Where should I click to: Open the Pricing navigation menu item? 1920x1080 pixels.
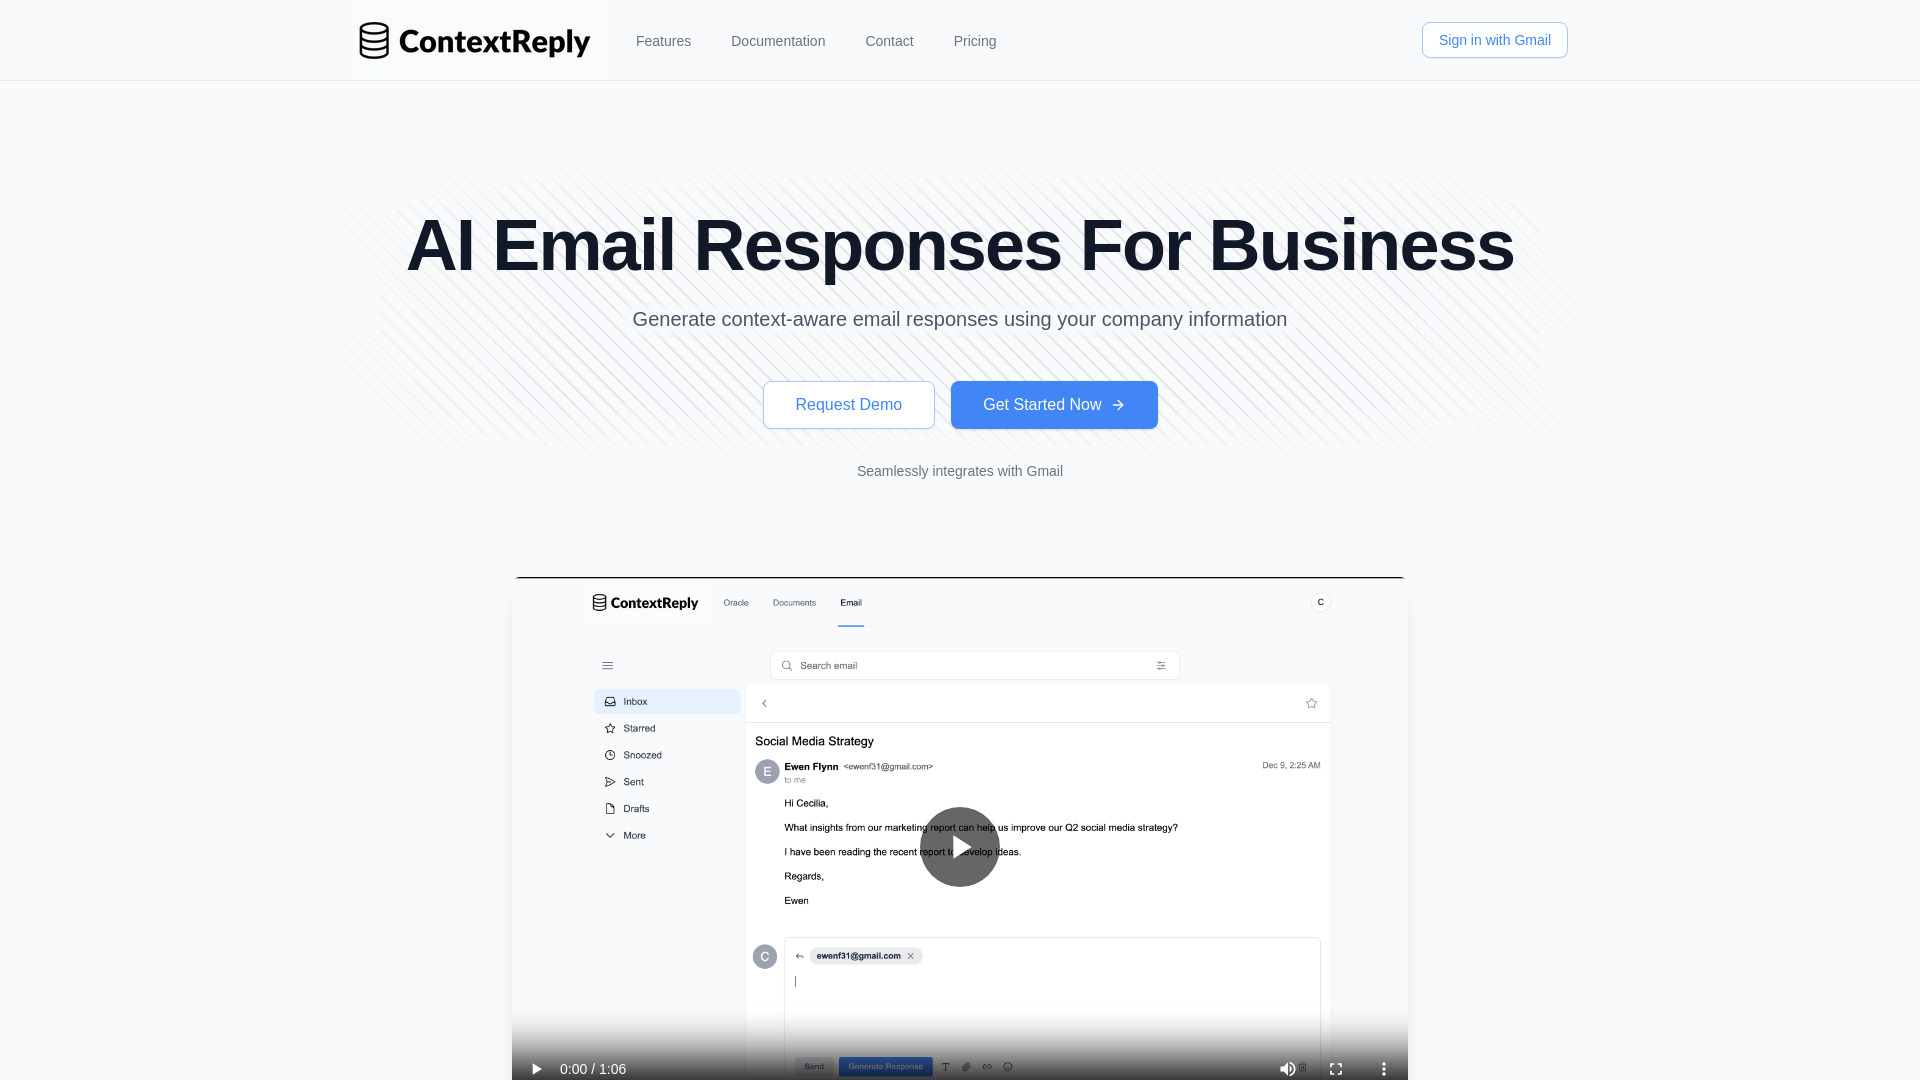pyautogui.click(x=975, y=41)
